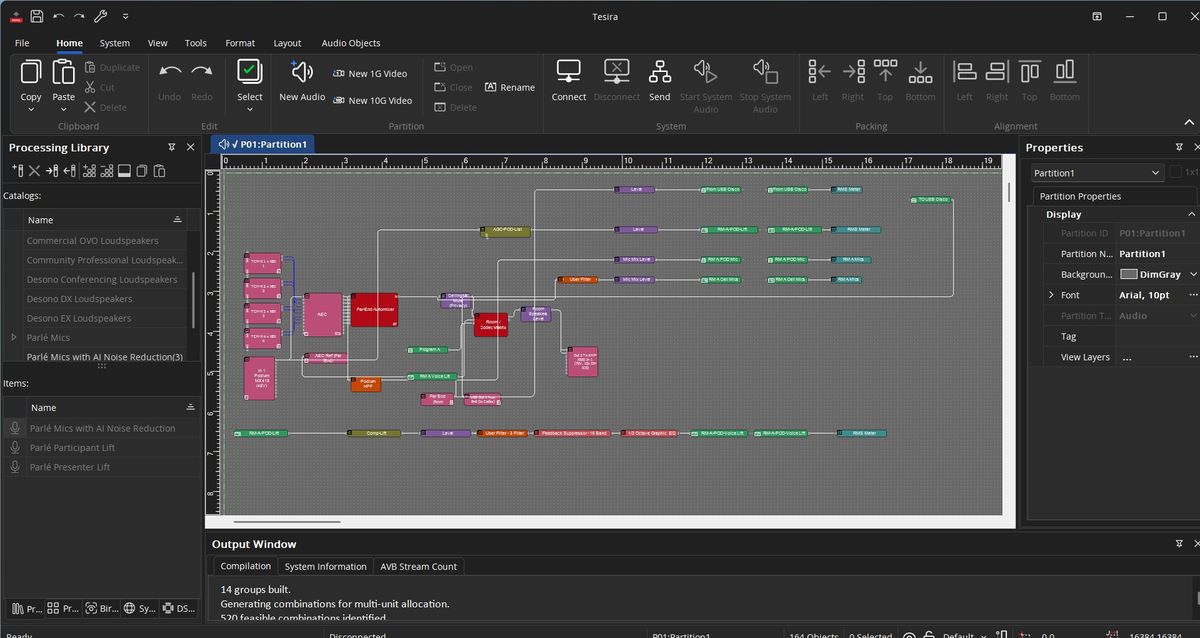Click Pack Top icon in Packing group
The width and height of the screenshot is (1200, 638).
pyautogui.click(x=886, y=72)
